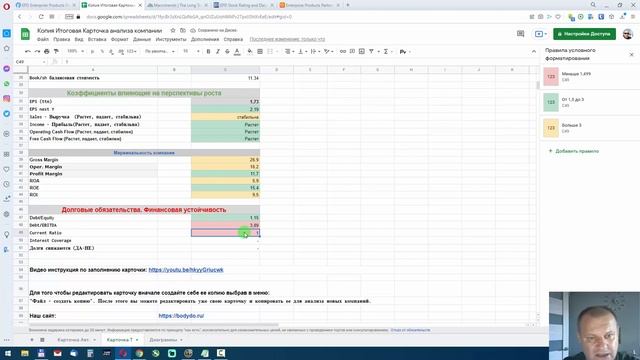Open text rotation dropdown
This screenshot has height=360, width=640.
click(x=328, y=51)
